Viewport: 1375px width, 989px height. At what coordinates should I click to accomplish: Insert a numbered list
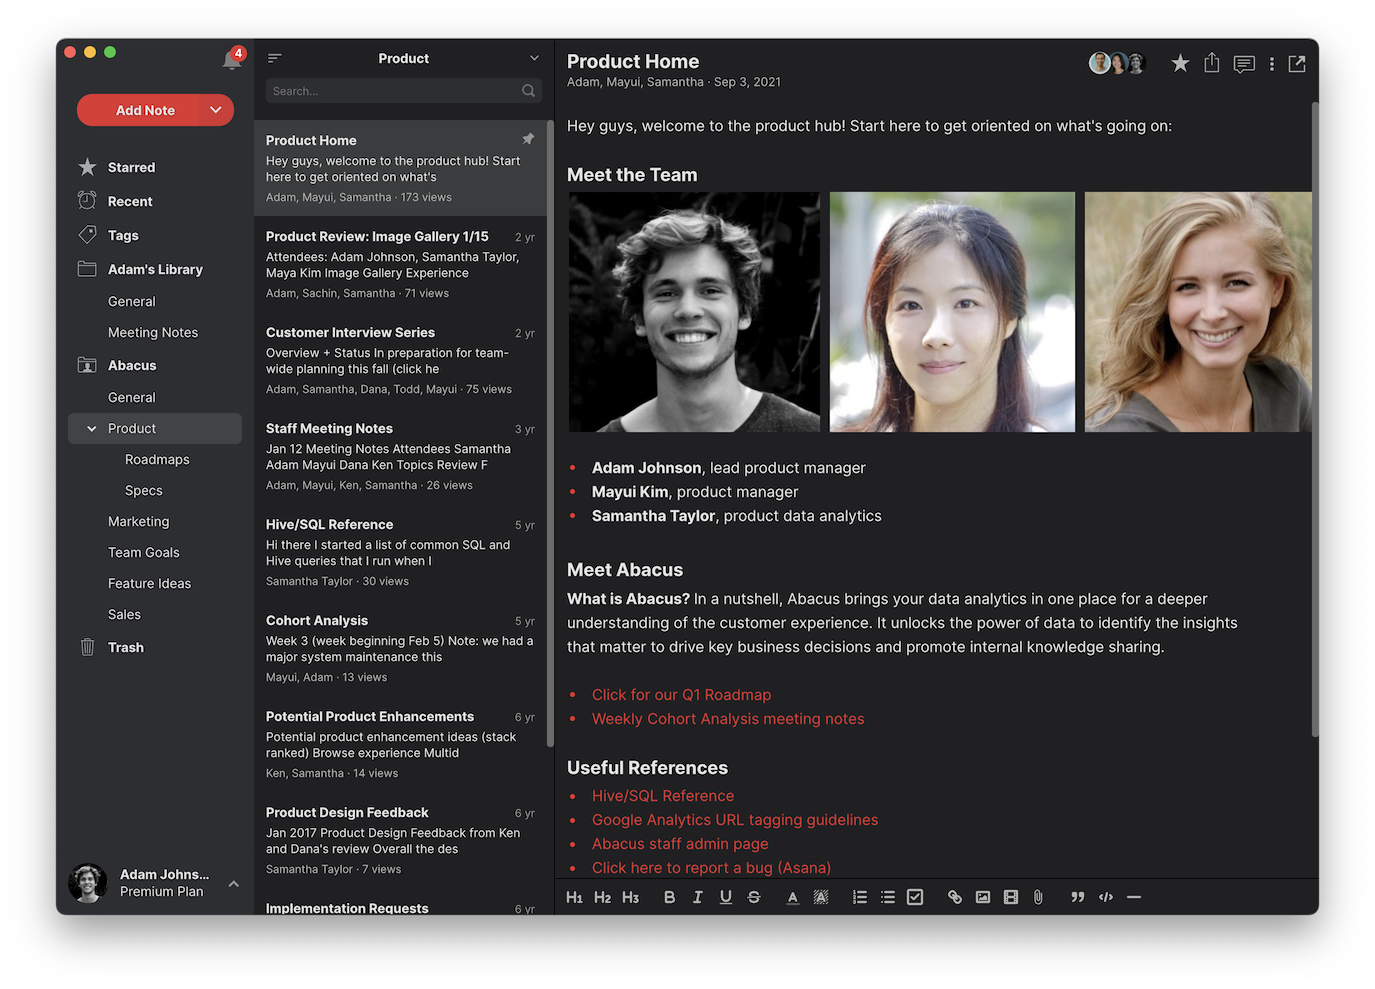click(860, 897)
